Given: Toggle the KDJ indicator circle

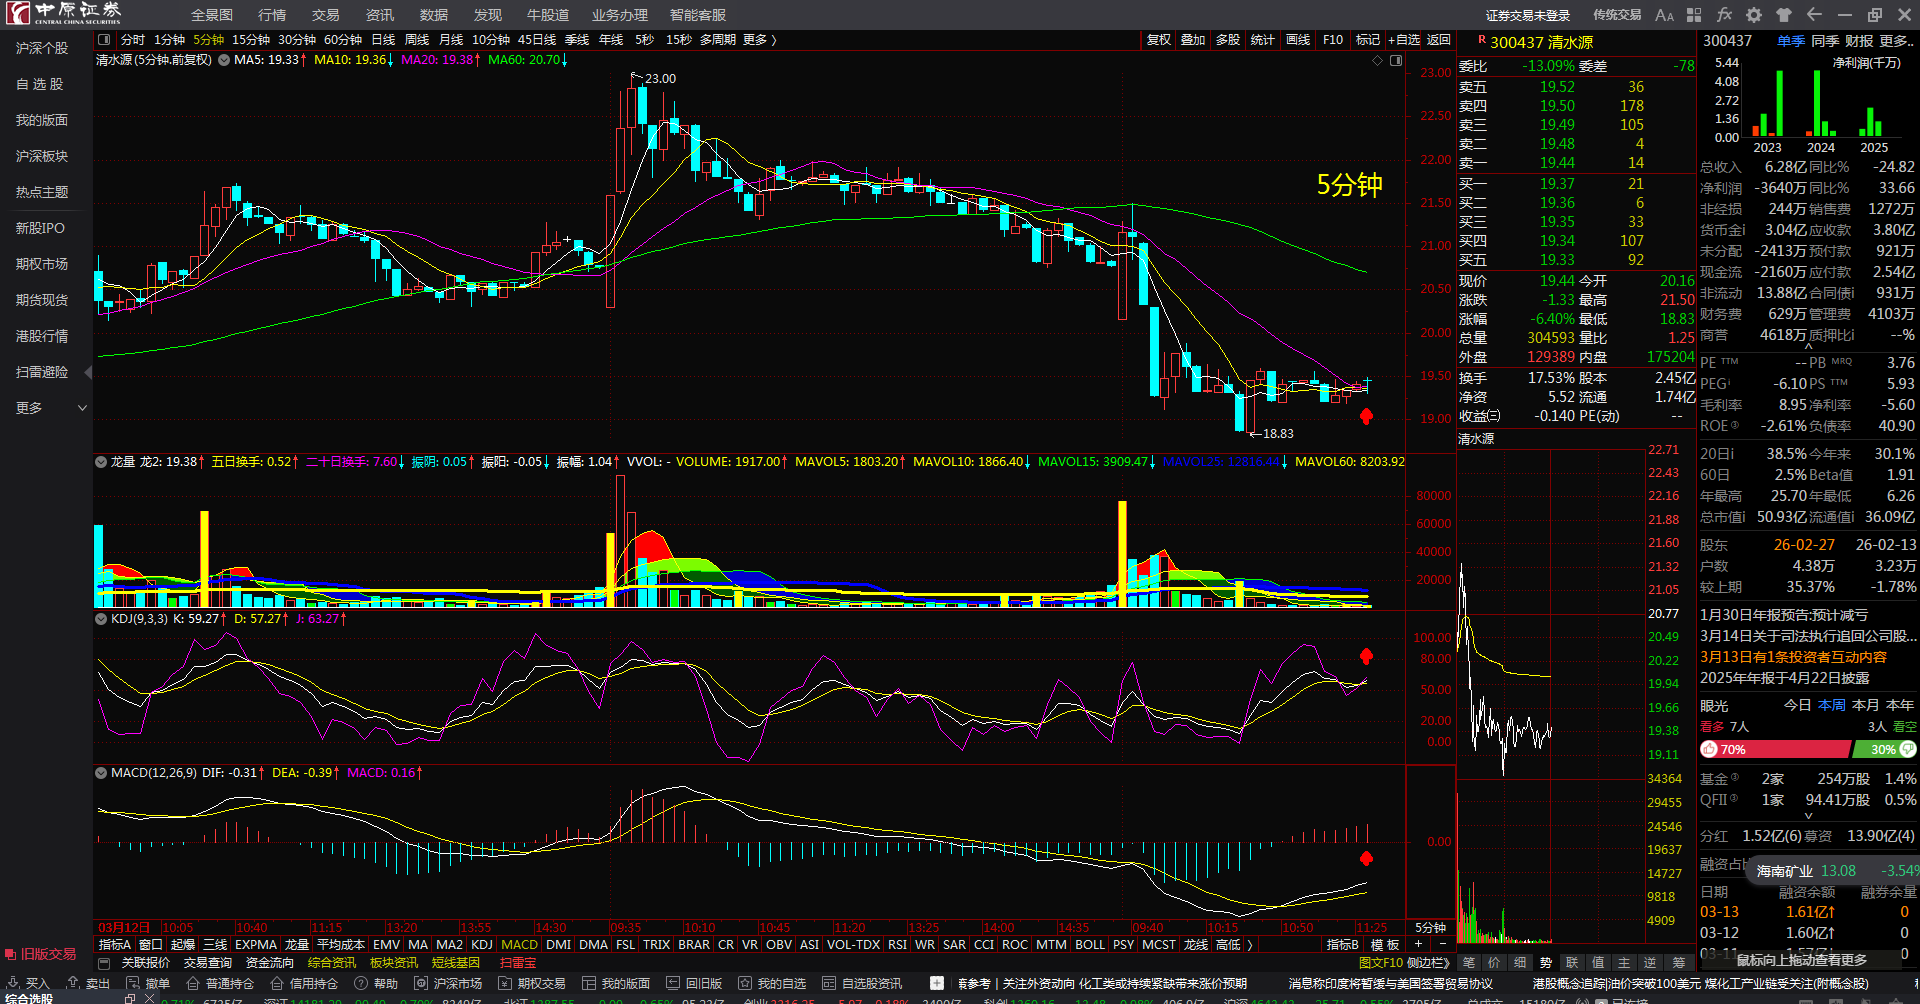Looking at the screenshot, I should click(x=101, y=619).
